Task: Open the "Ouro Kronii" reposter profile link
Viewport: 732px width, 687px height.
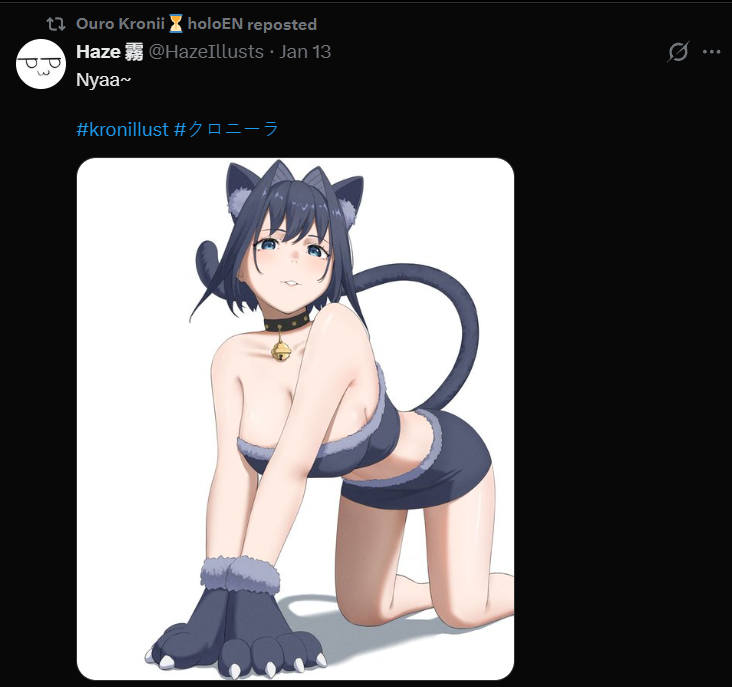Action: (120, 24)
